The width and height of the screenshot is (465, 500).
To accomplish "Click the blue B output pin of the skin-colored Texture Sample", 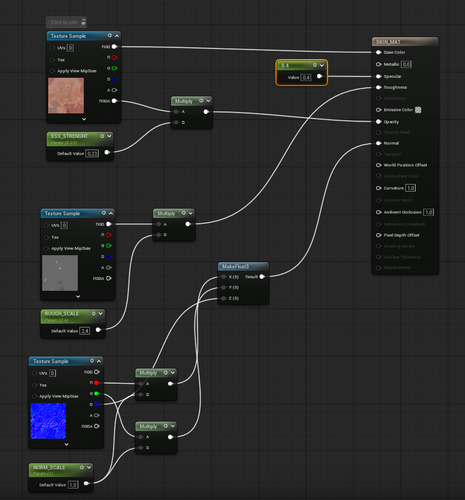I will pos(114,79).
